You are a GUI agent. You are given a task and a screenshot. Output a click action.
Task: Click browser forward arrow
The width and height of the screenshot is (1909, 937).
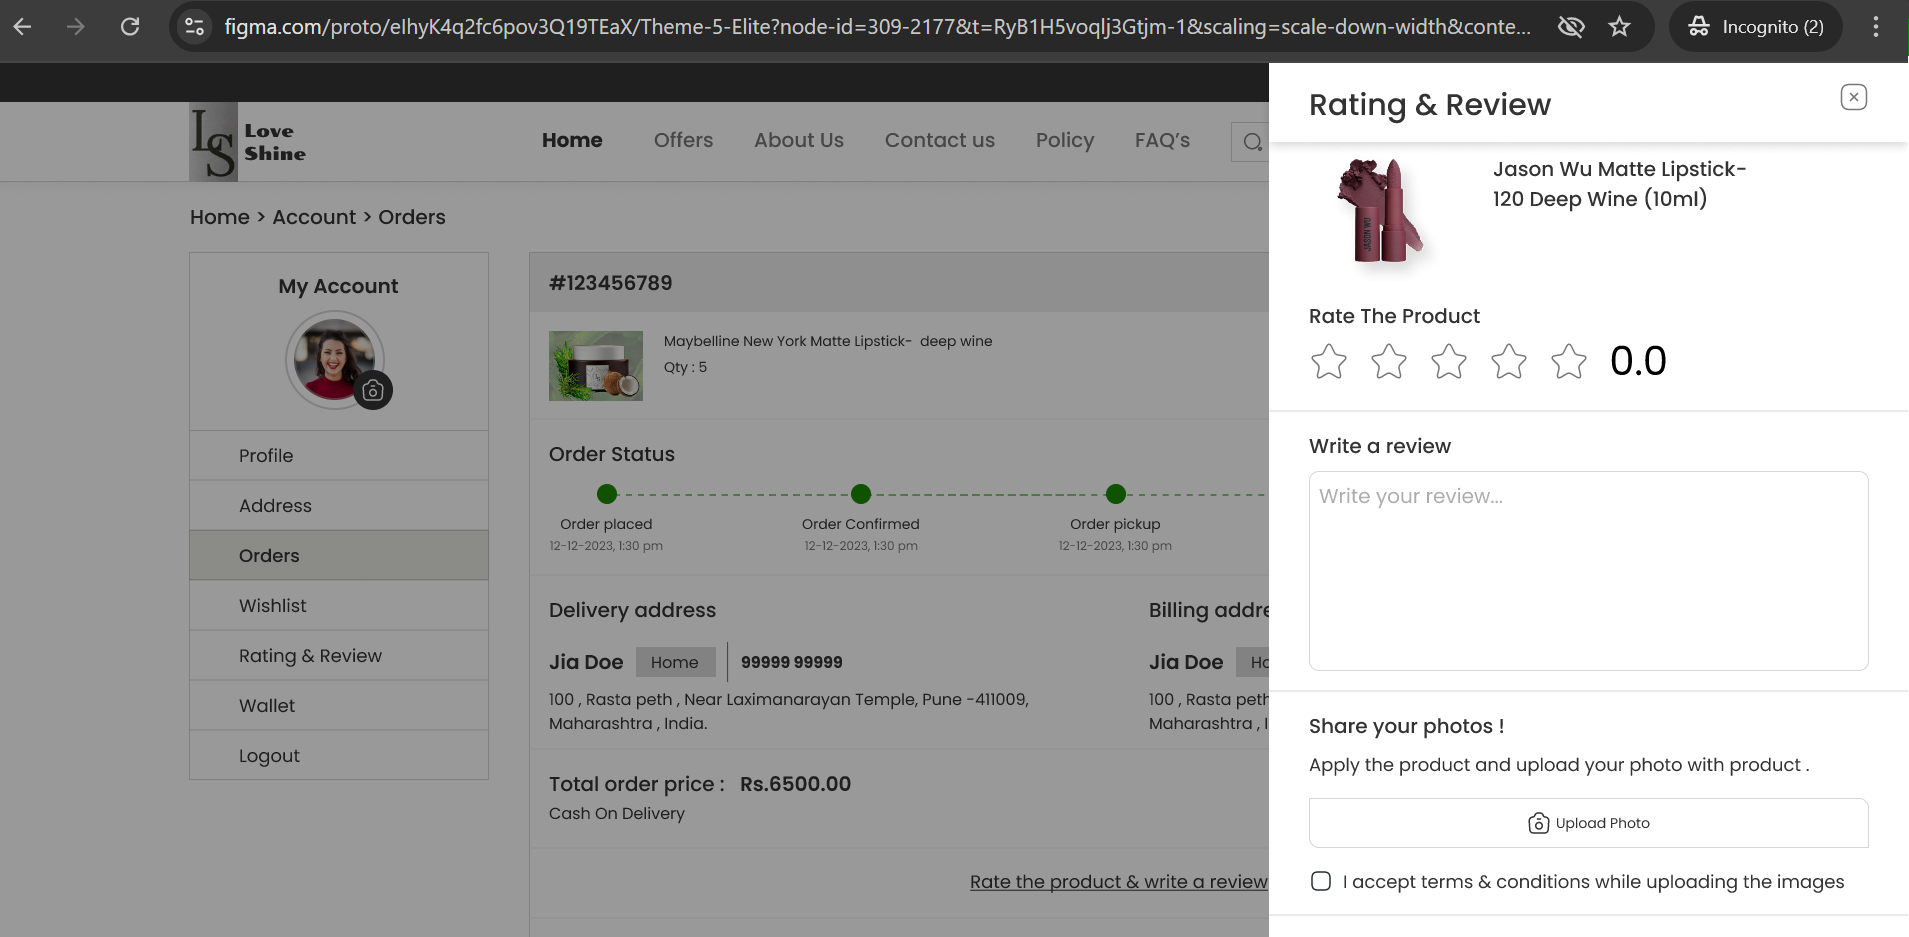tap(76, 27)
